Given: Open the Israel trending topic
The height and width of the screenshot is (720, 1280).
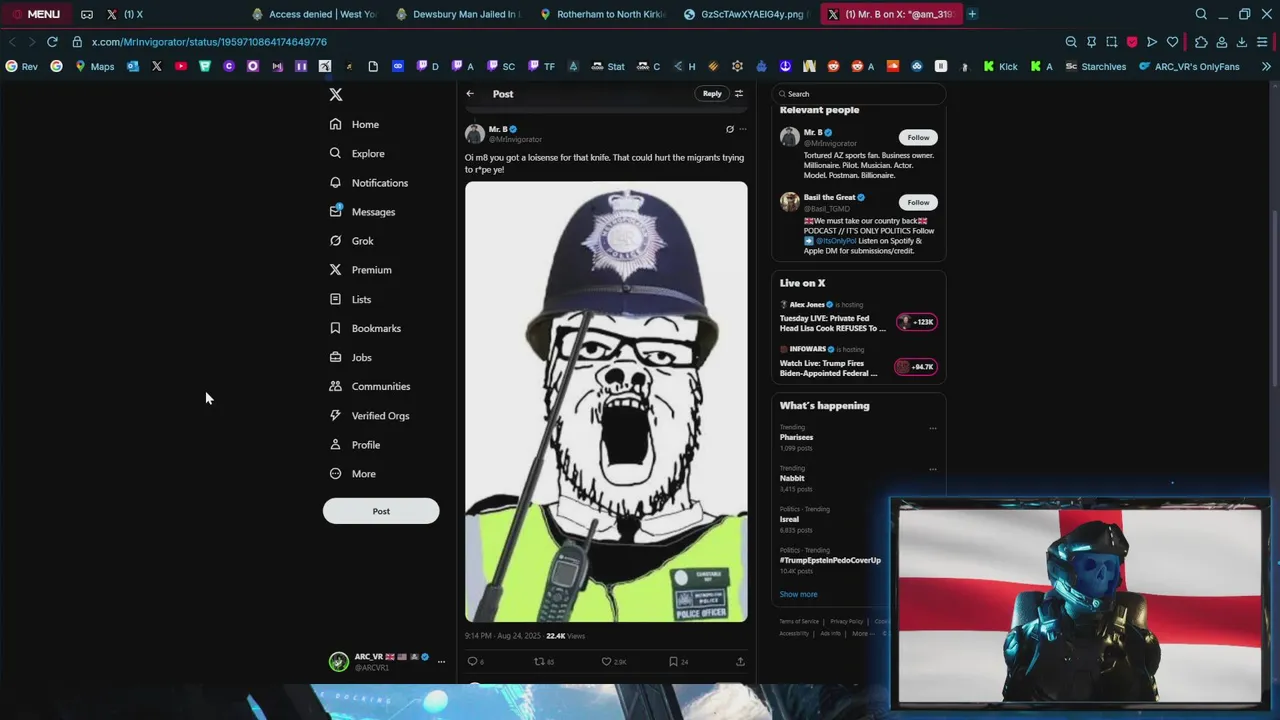Looking at the screenshot, I should [x=789, y=519].
